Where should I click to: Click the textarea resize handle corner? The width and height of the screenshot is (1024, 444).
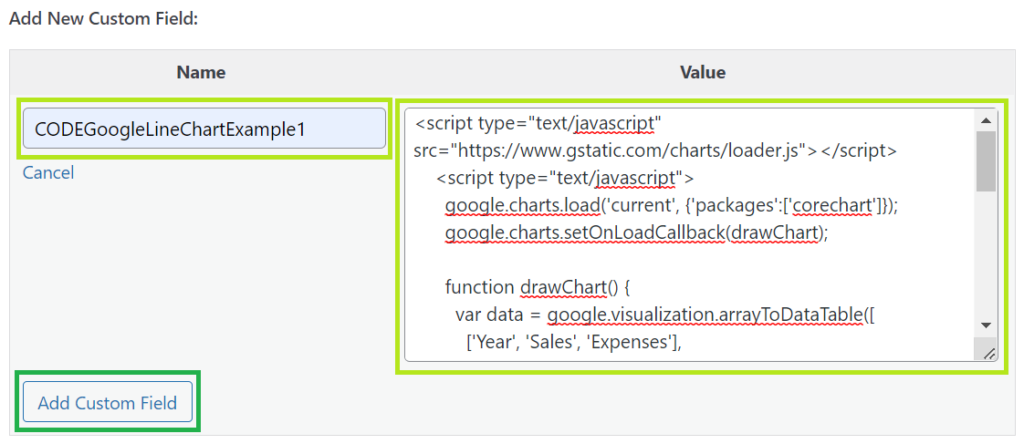(987, 352)
